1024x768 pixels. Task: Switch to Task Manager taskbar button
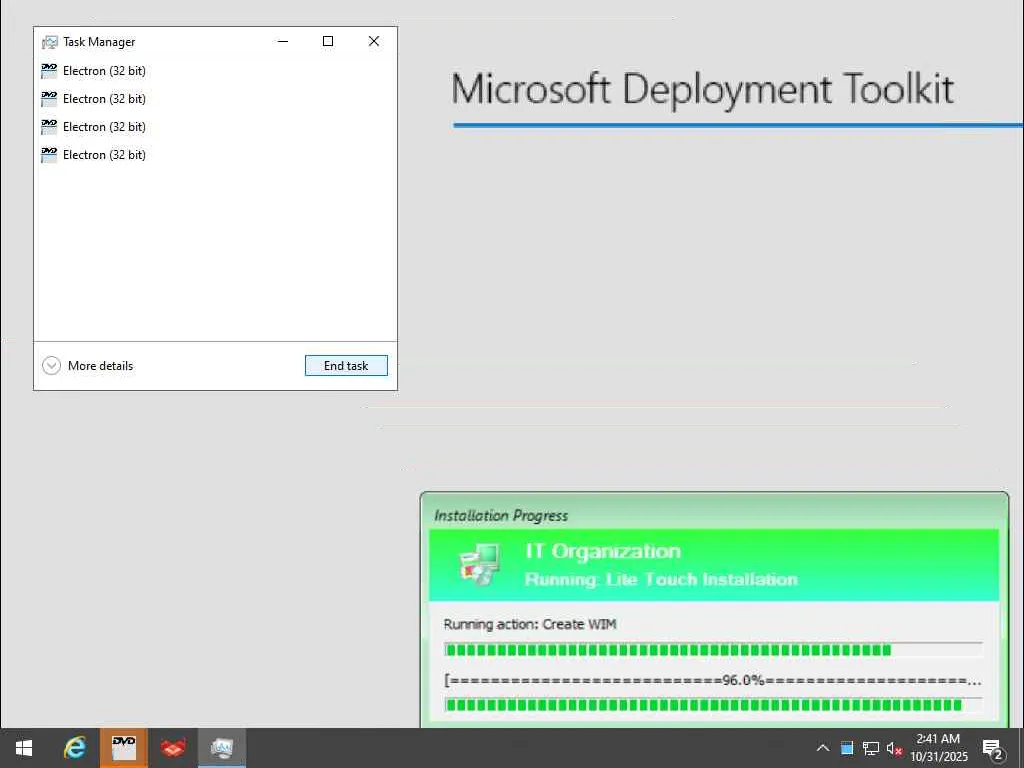point(222,748)
